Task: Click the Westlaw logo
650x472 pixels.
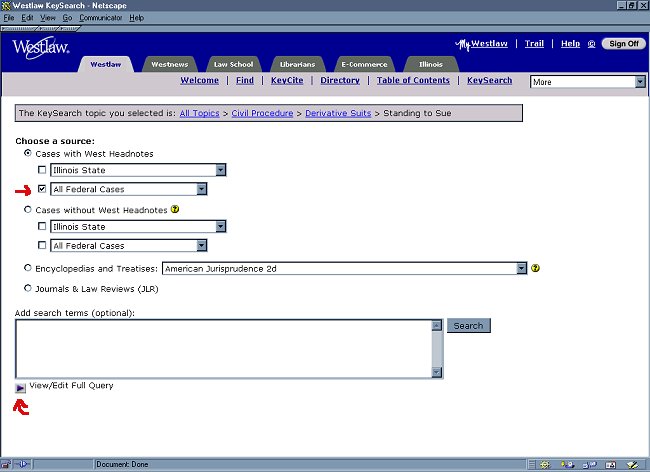Action: click(x=41, y=48)
